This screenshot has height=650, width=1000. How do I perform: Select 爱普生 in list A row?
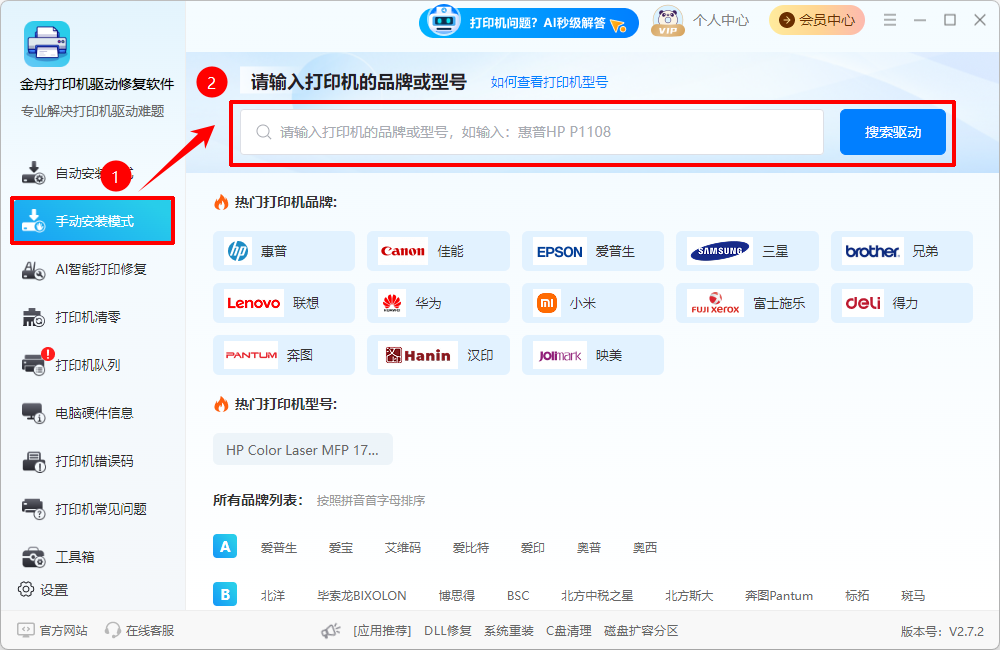pyautogui.click(x=279, y=547)
